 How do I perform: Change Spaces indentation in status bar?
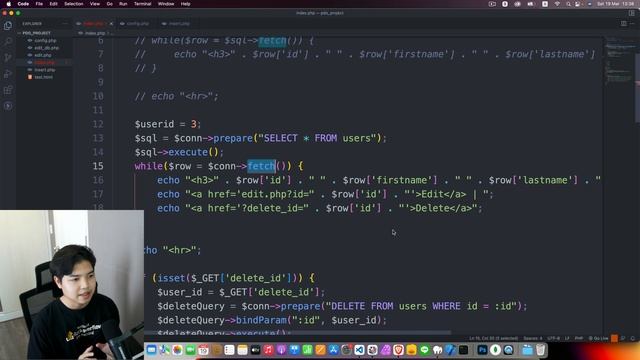click(533, 338)
